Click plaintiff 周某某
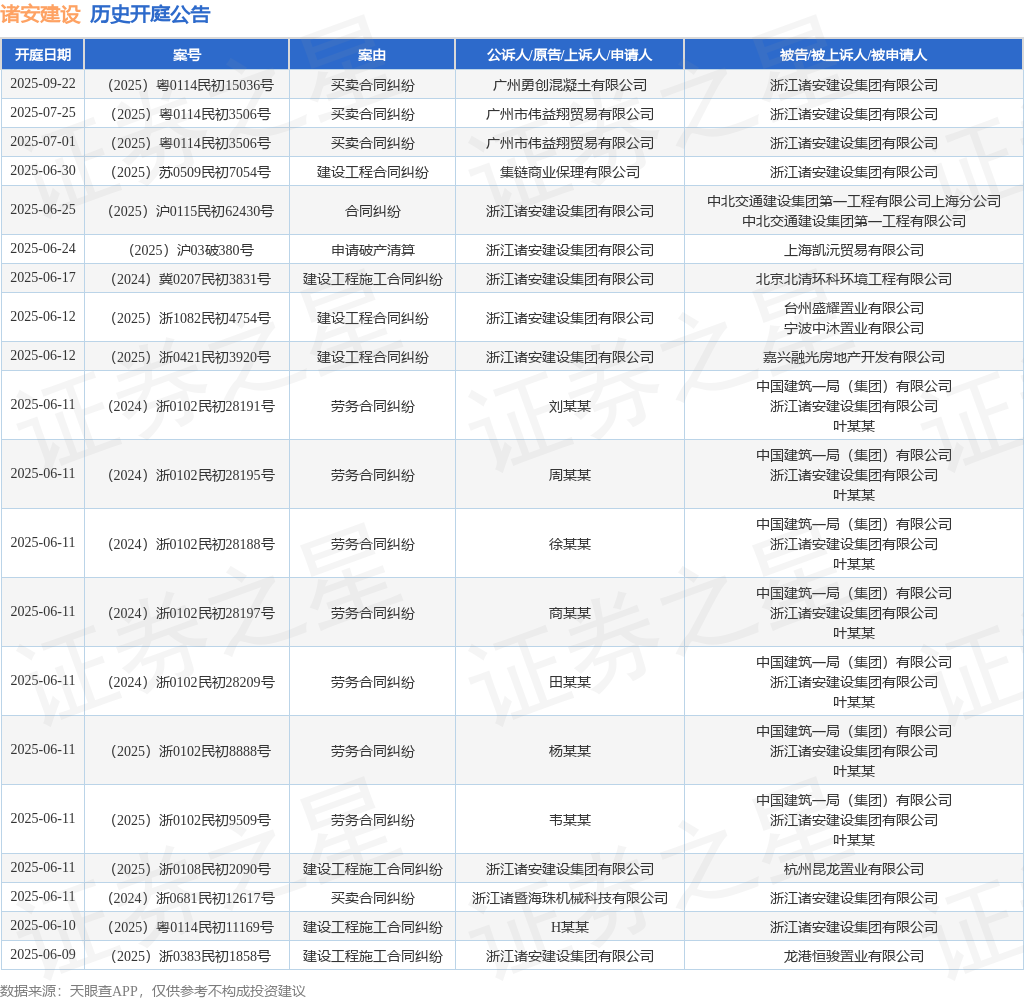The image size is (1024, 1000). [x=569, y=475]
